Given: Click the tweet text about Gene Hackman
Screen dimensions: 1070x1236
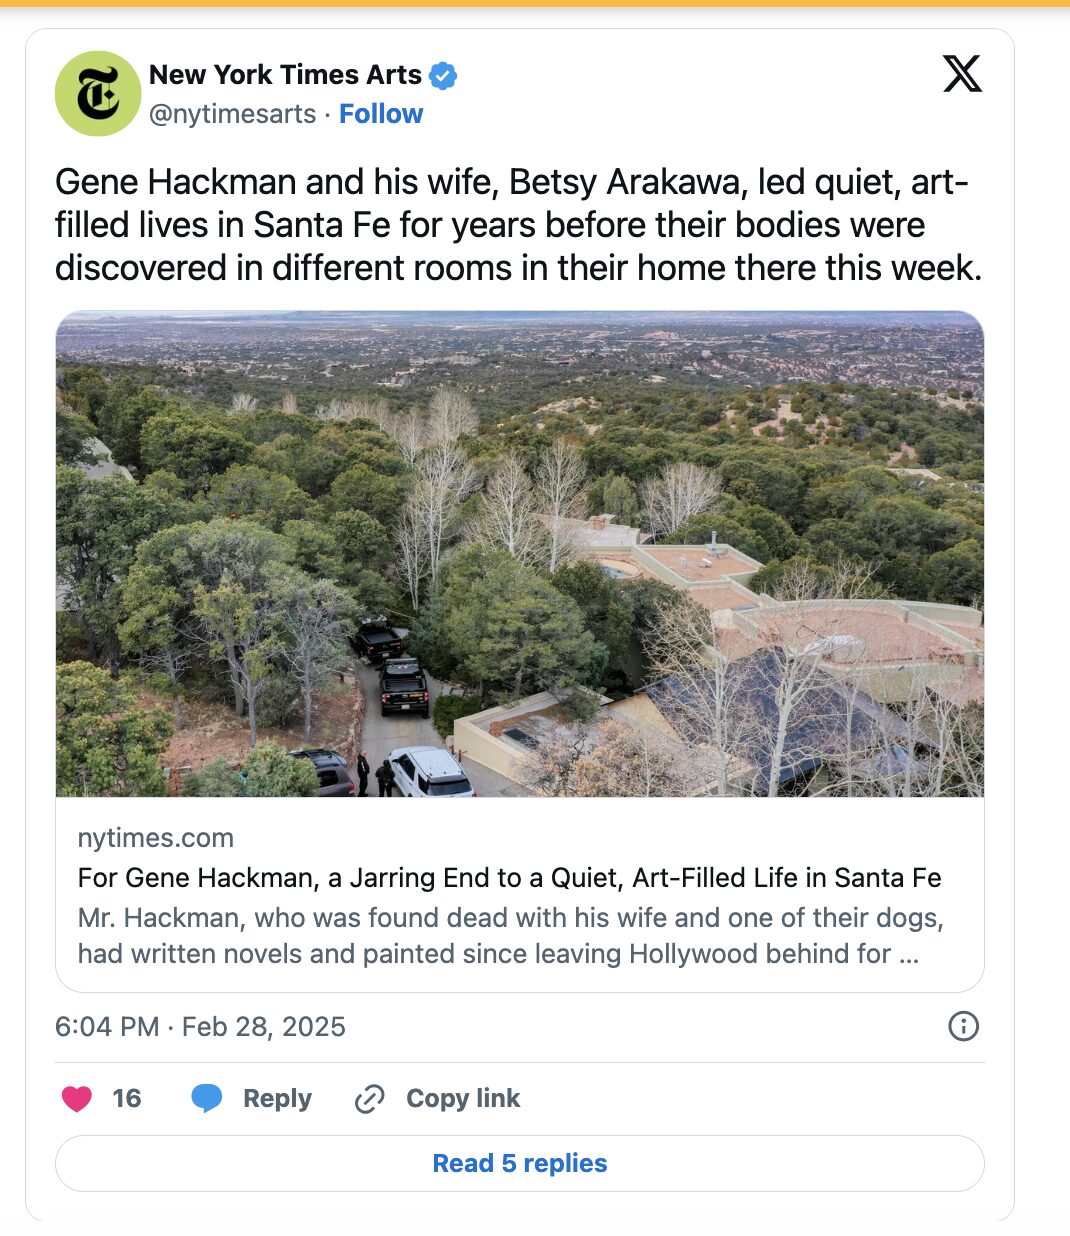Looking at the screenshot, I should 518,225.
